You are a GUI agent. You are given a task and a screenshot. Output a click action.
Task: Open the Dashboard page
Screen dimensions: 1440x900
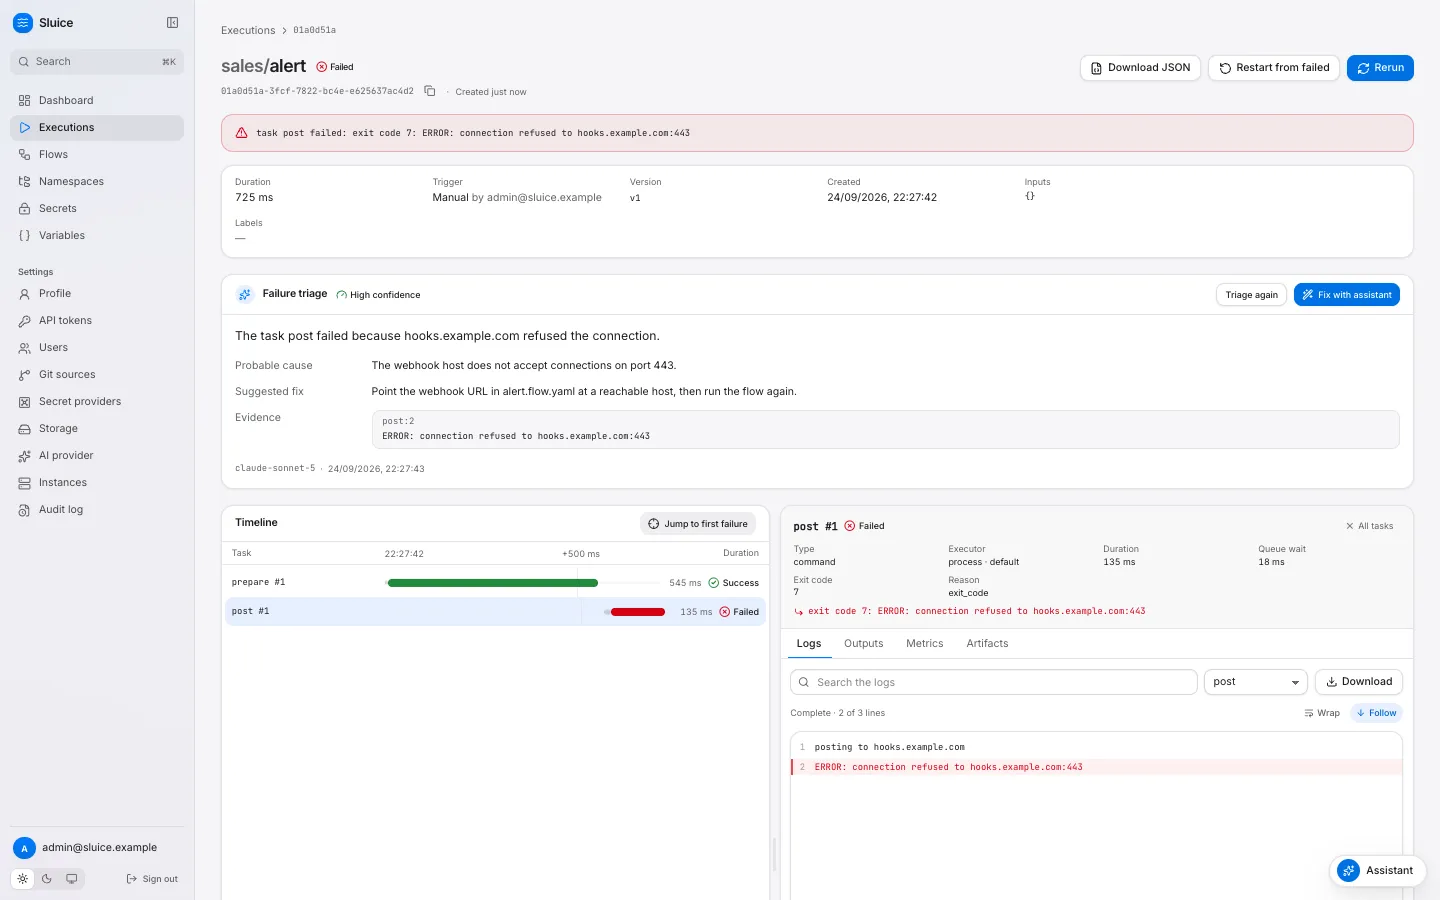click(97, 100)
